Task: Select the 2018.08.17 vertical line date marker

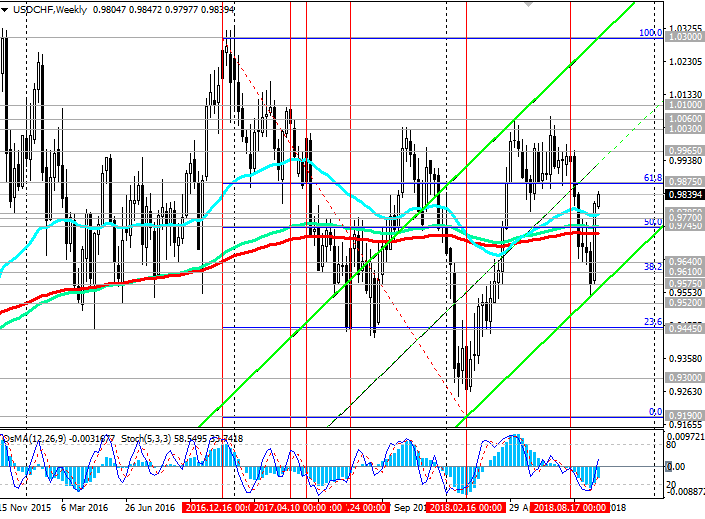Action: pos(570,508)
